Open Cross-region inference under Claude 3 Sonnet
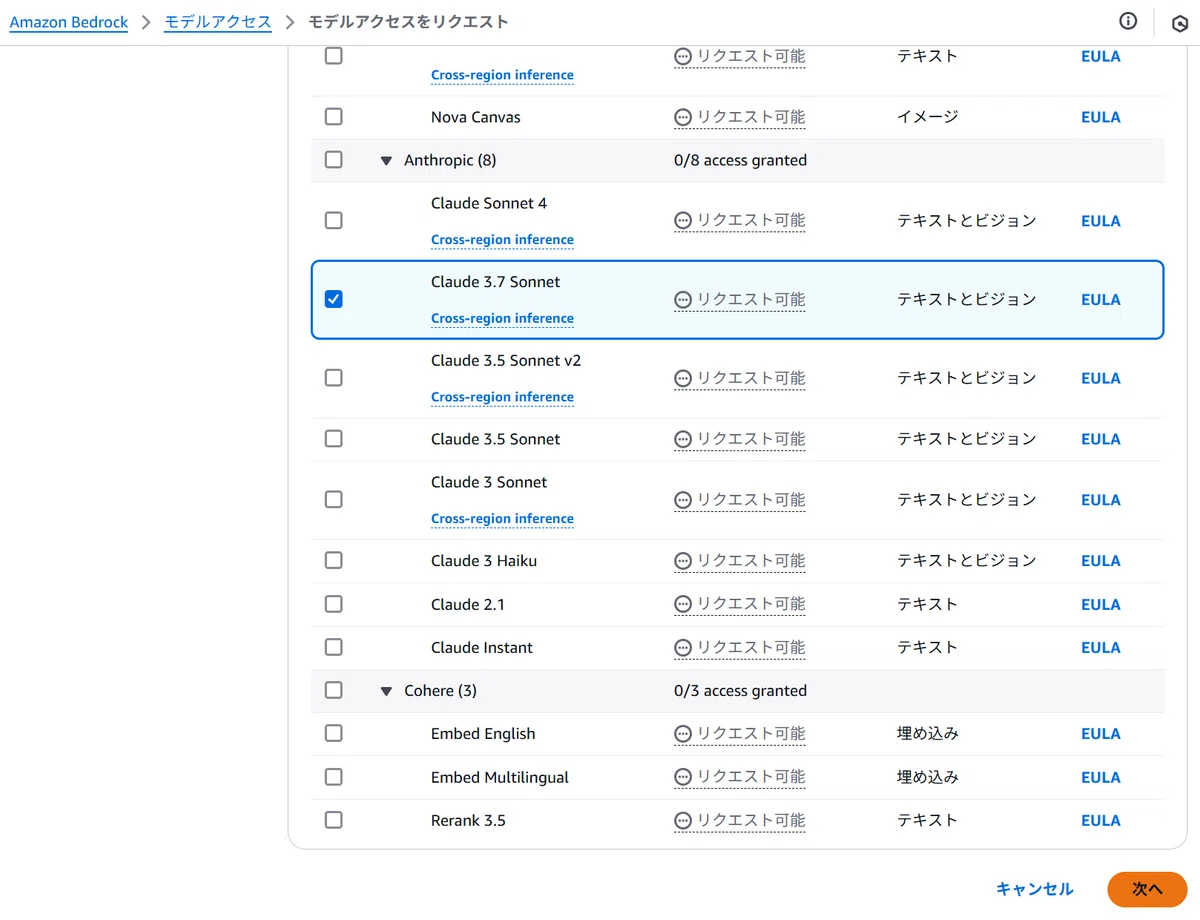Screen dimensions: 1200x920 click(502, 519)
